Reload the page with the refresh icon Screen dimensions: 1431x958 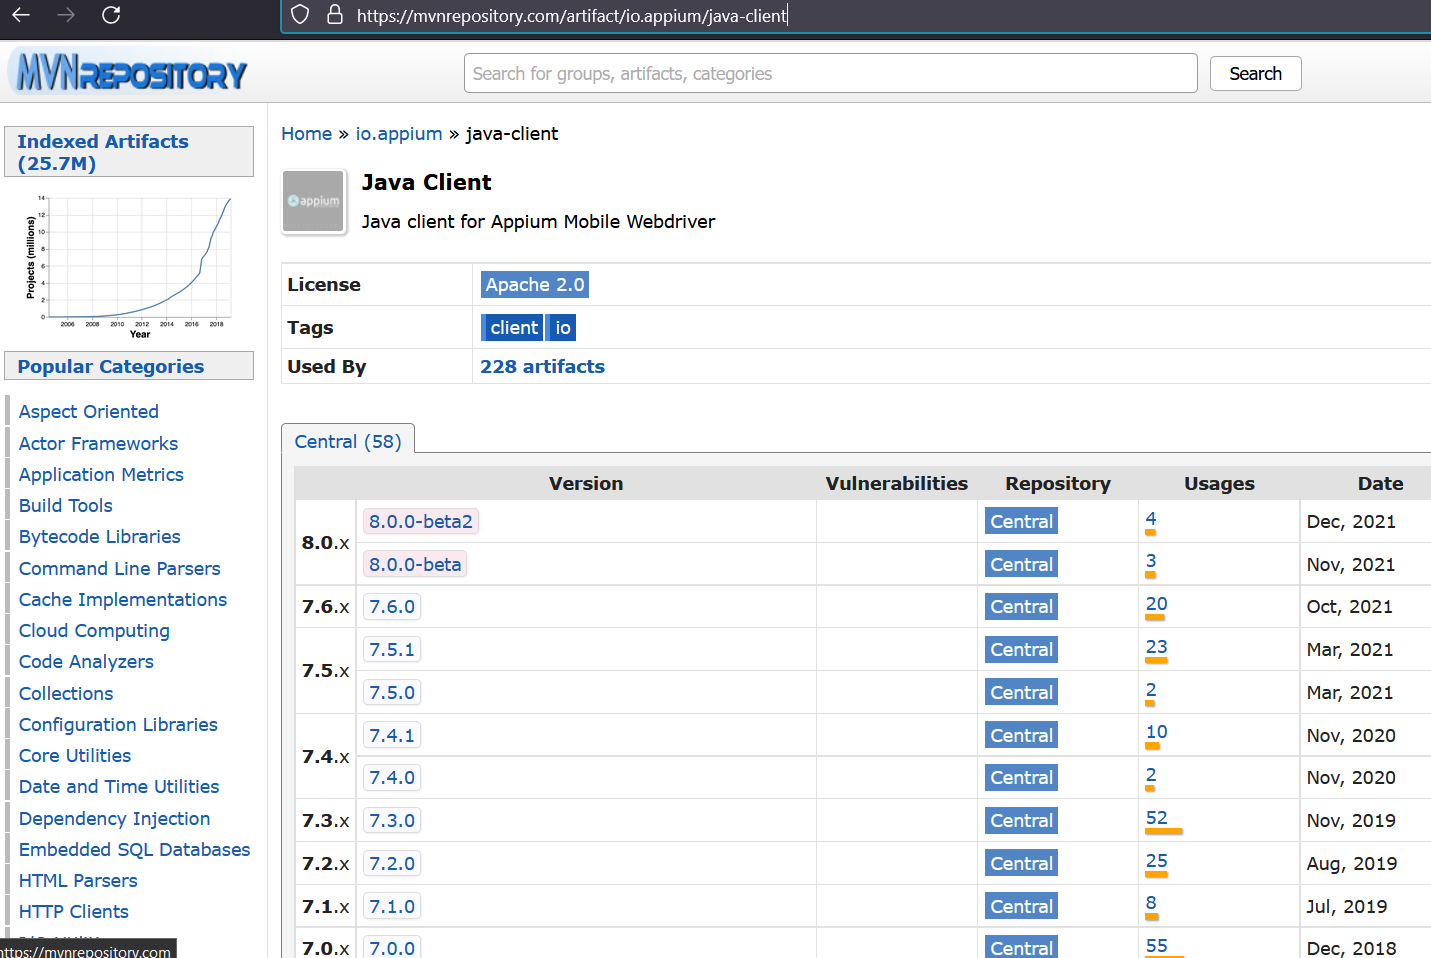pyautogui.click(x=111, y=15)
